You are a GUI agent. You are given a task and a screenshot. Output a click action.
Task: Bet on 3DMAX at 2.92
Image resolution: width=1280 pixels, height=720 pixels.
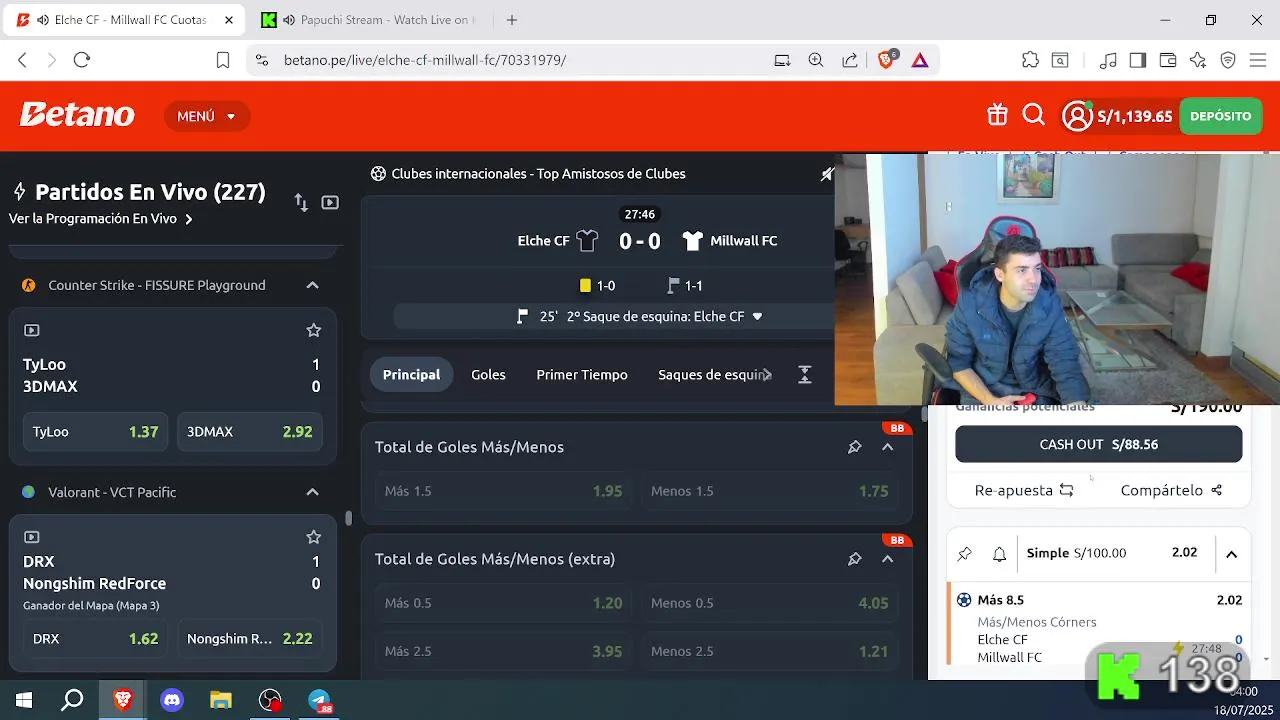click(x=250, y=432)
